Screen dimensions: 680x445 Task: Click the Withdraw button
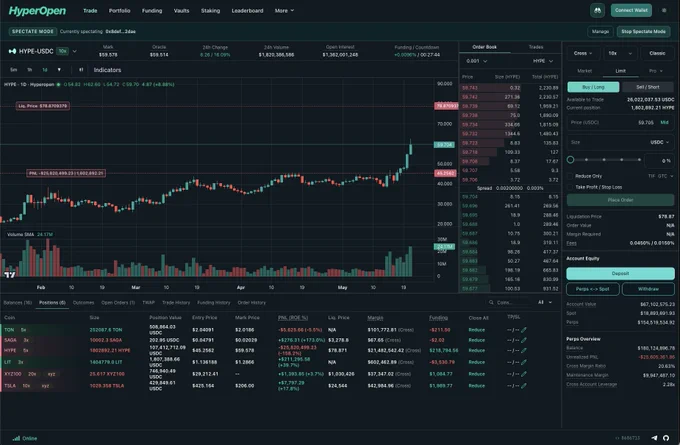[x=648, y=289]
